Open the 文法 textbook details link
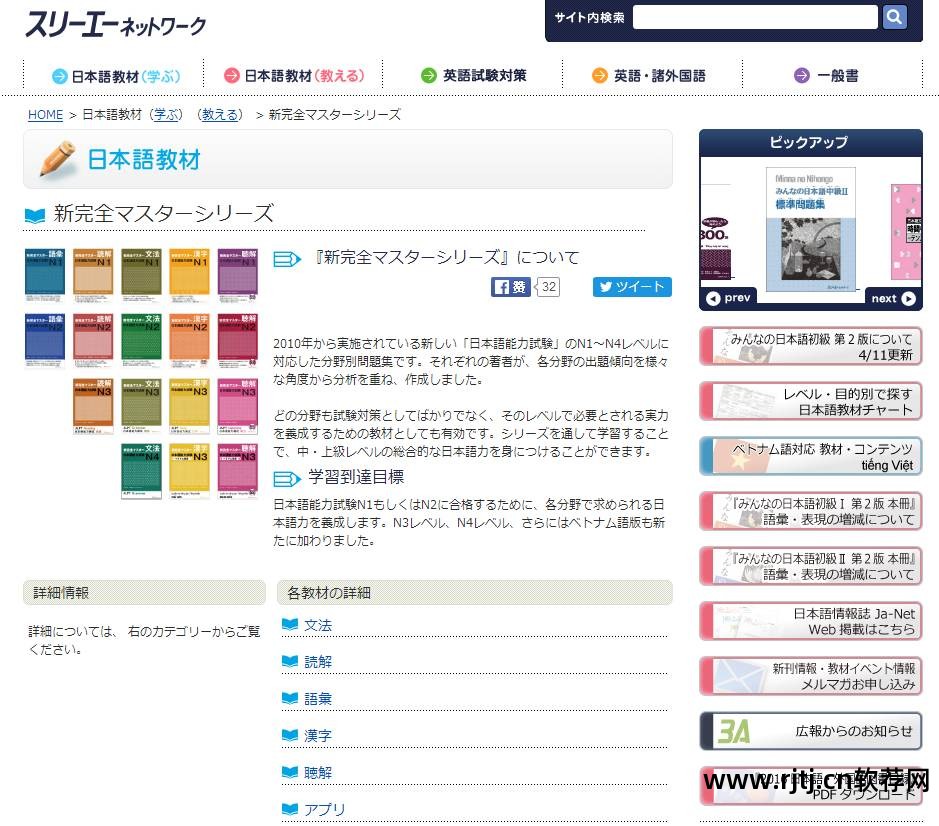The height and width of the screenshot is (826, 939). click(x=318, y=625)
